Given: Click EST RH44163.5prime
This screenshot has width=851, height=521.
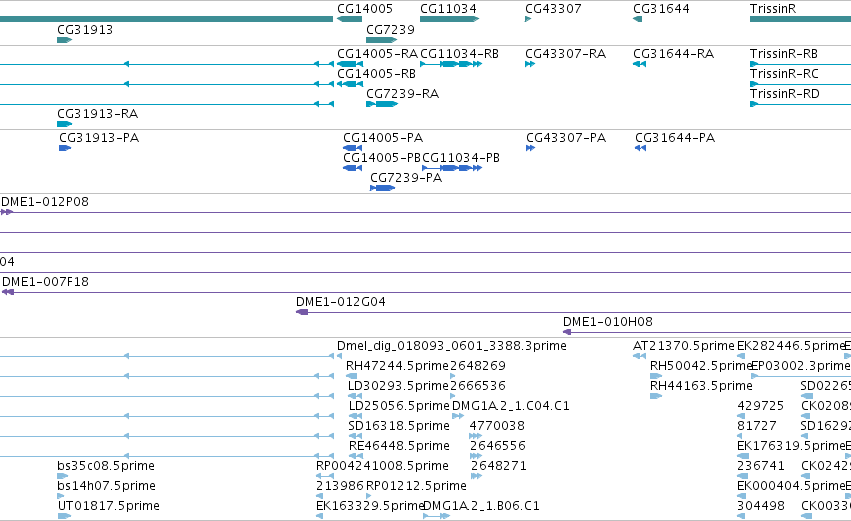Looking at the screenshot, I should pos(701,386).
